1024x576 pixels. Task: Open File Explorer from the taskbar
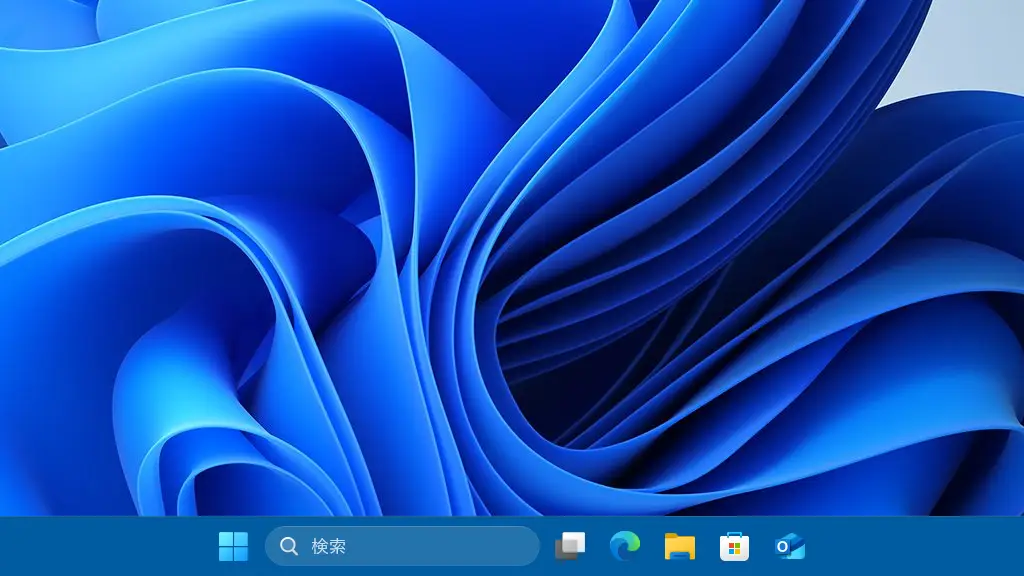(680, 546)
